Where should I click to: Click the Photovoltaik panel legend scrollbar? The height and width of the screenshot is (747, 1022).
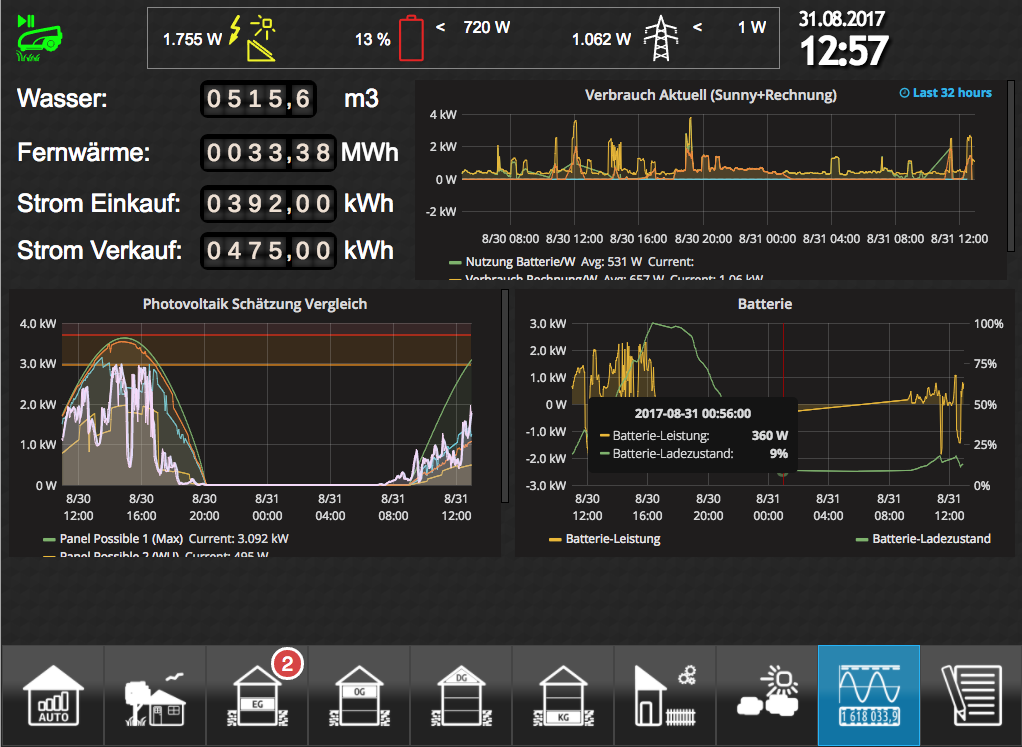[x=504, y=396]
